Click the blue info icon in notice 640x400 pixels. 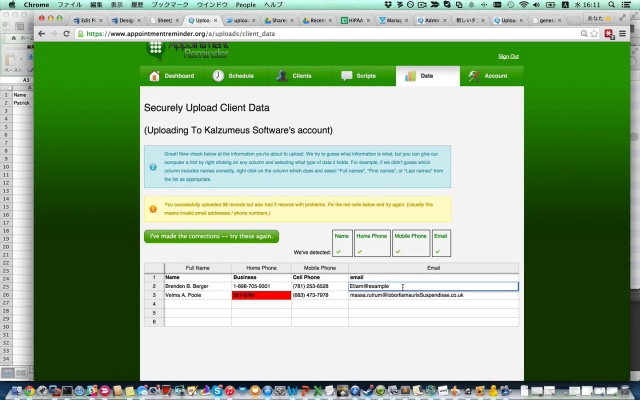[x=153, y=168]
